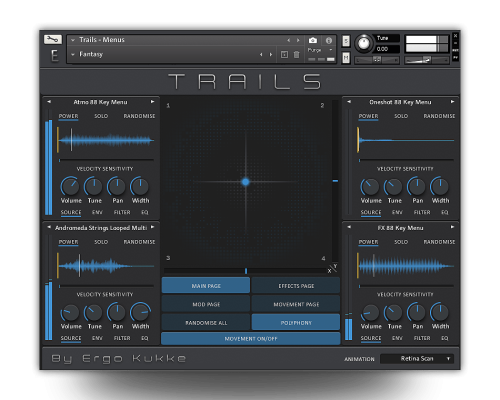Open the MAIN PAGE
This screenshot has height=400, width=500.
(x=206, y=286)
